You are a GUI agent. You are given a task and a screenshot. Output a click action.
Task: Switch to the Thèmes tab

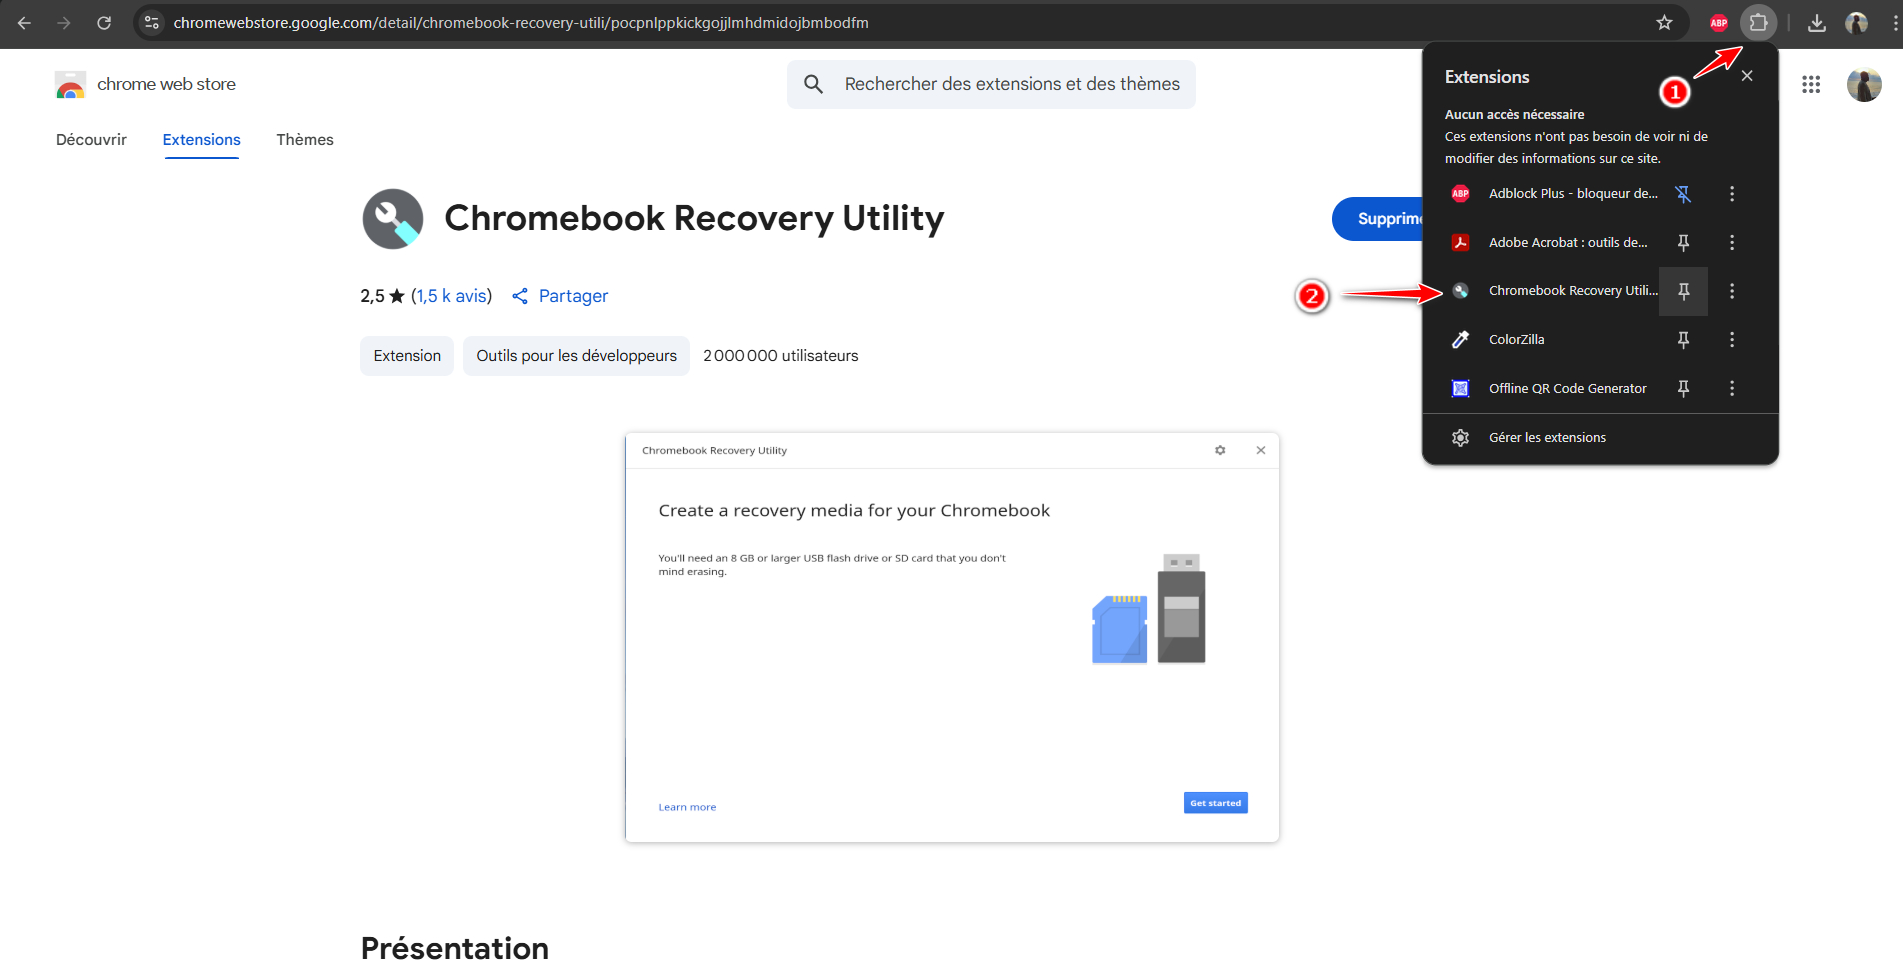305,140
